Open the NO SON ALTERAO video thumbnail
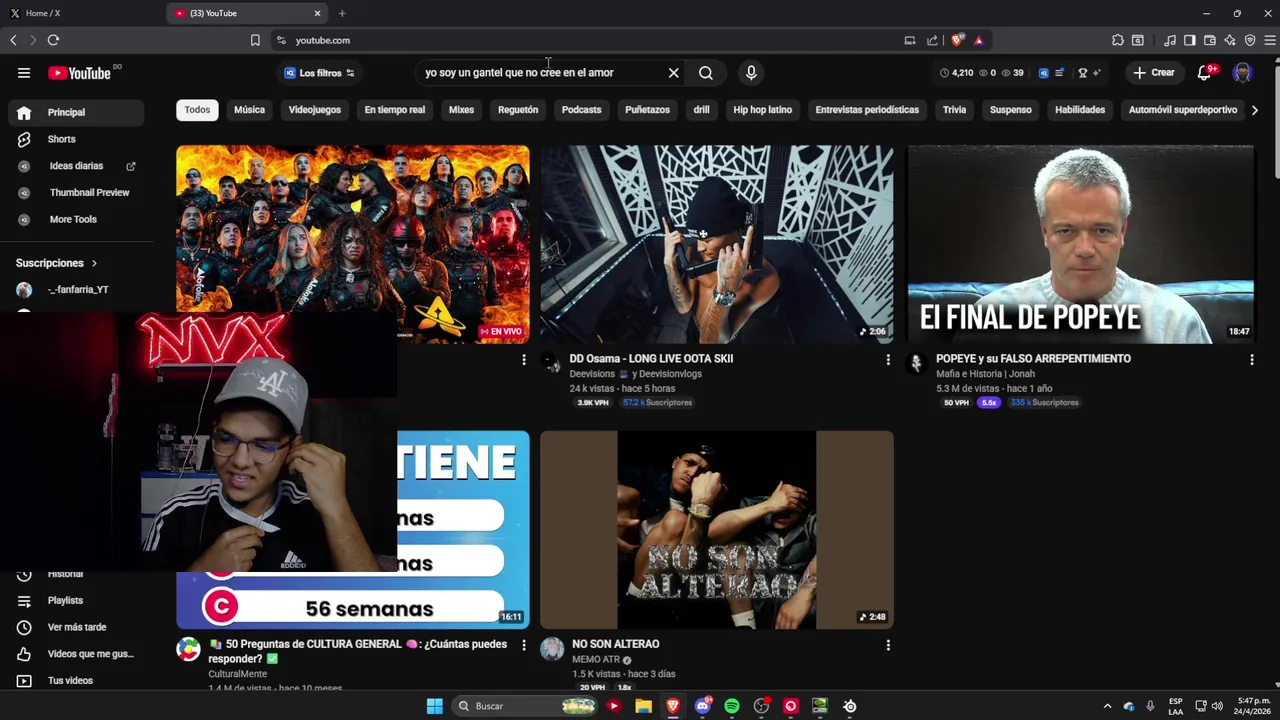Viewport: 1280px width, 720px height. (x=717, y=530)
